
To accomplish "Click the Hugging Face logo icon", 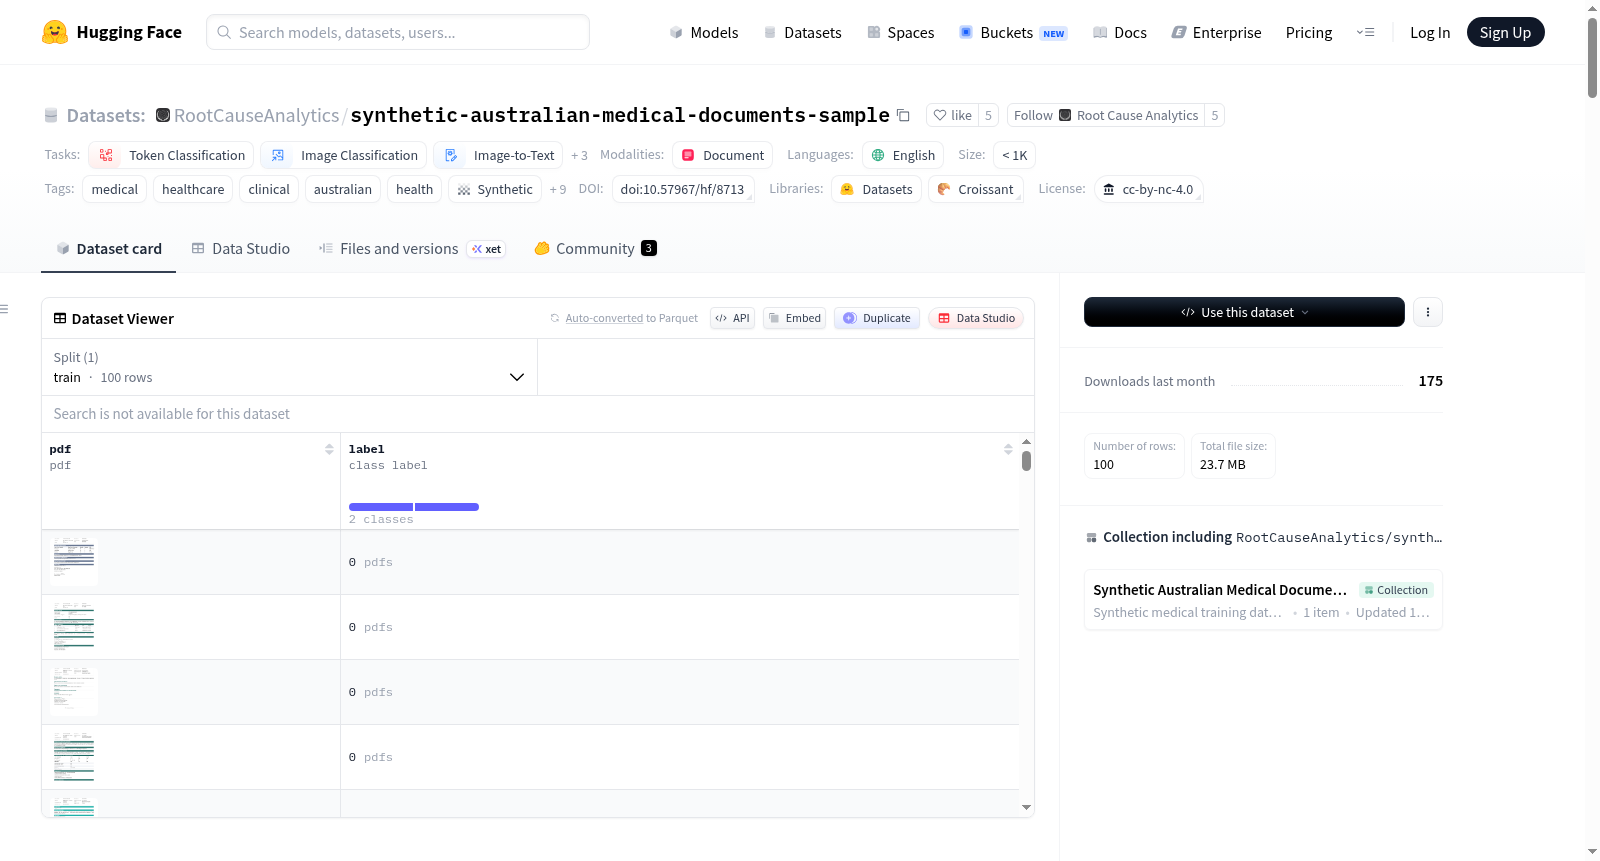I will [x=55, y=32].
